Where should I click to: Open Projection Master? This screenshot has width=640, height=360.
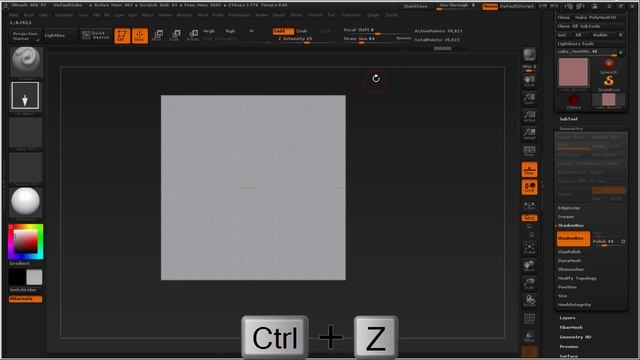pos(25,36)
